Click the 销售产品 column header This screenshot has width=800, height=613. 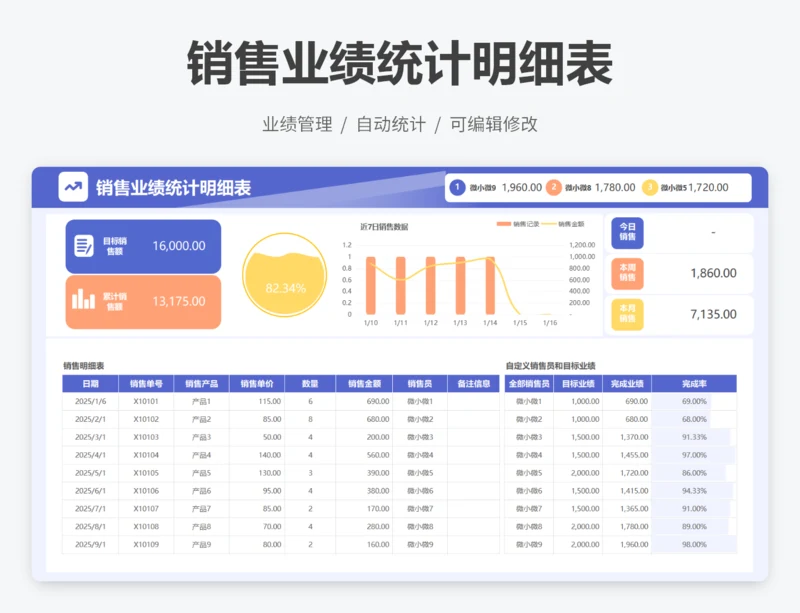pos(202,384)
